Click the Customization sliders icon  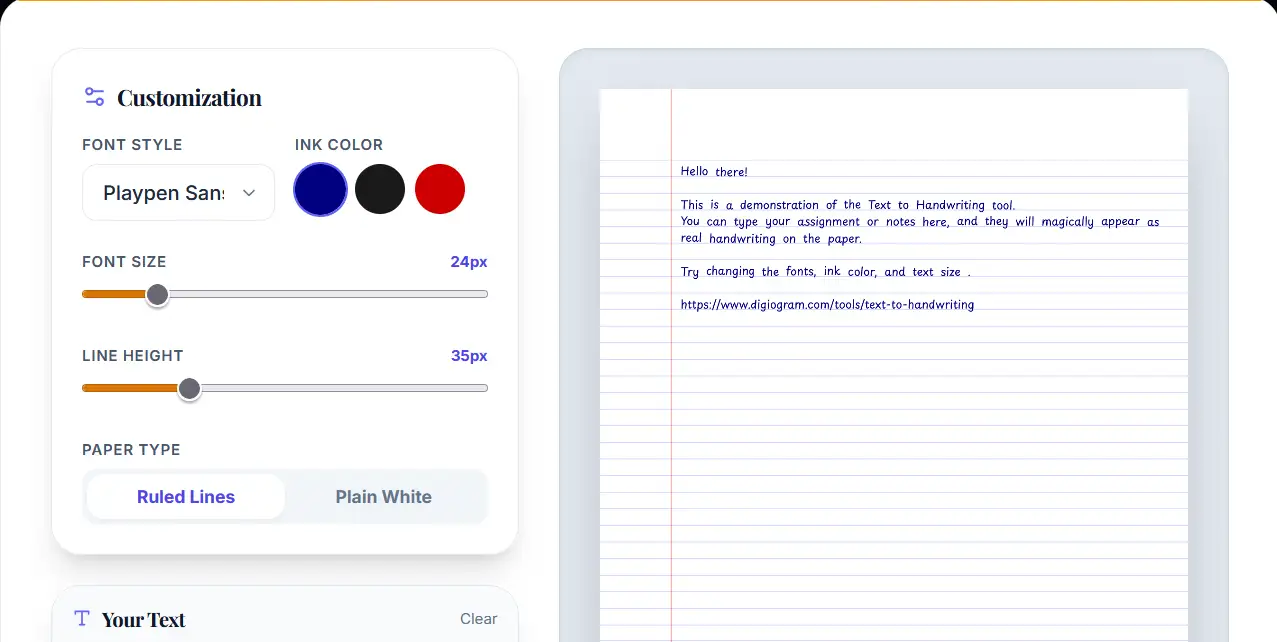[95, 97]
